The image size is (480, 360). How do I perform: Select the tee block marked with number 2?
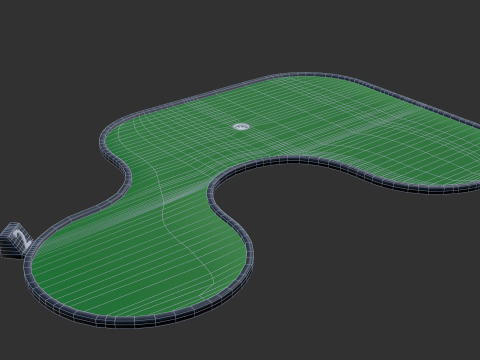click(x=15, y=240)
